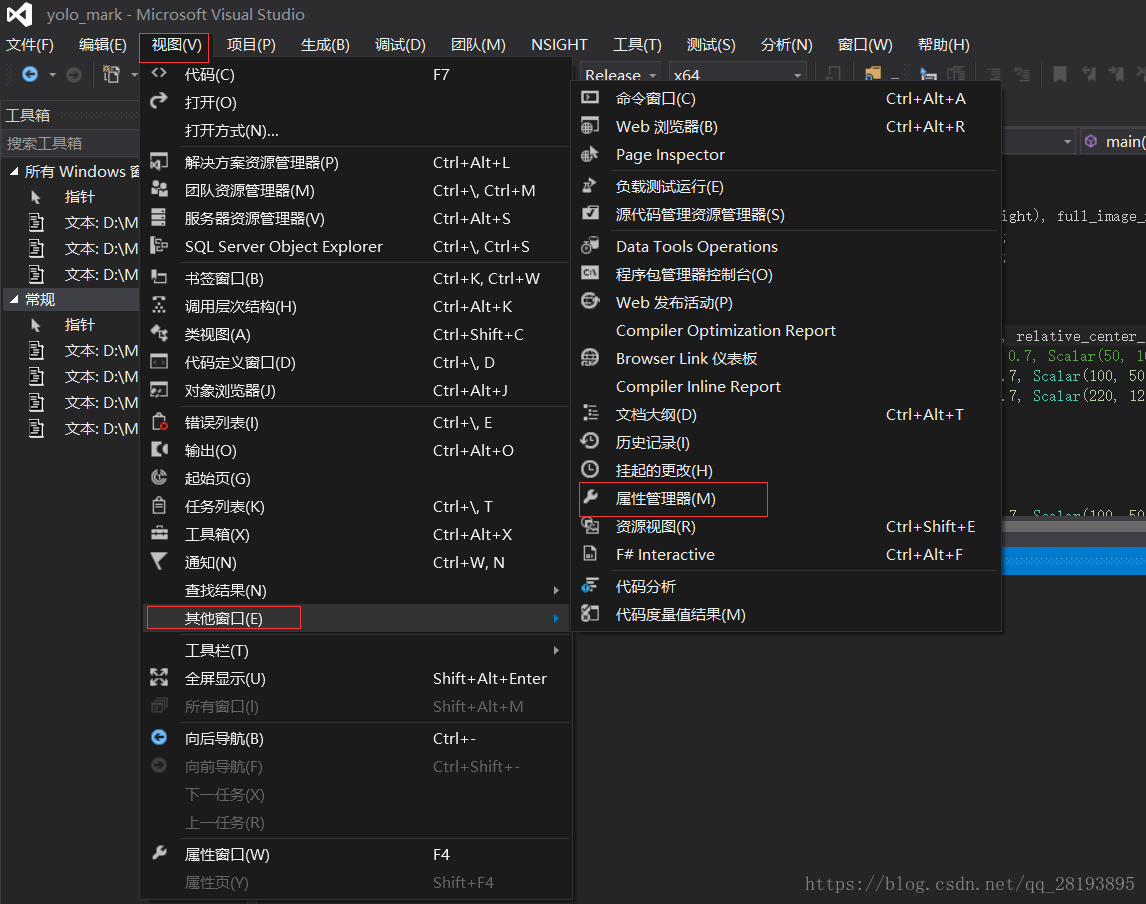Click the Code Analysis icon
Viewport: 1146px width, 904px height.
pyautogui.click(x=590, y=585)
